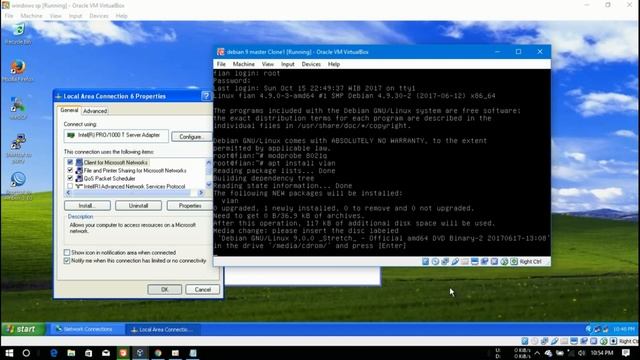
Task: Open the XP start button
Action: tap(22, 329)
